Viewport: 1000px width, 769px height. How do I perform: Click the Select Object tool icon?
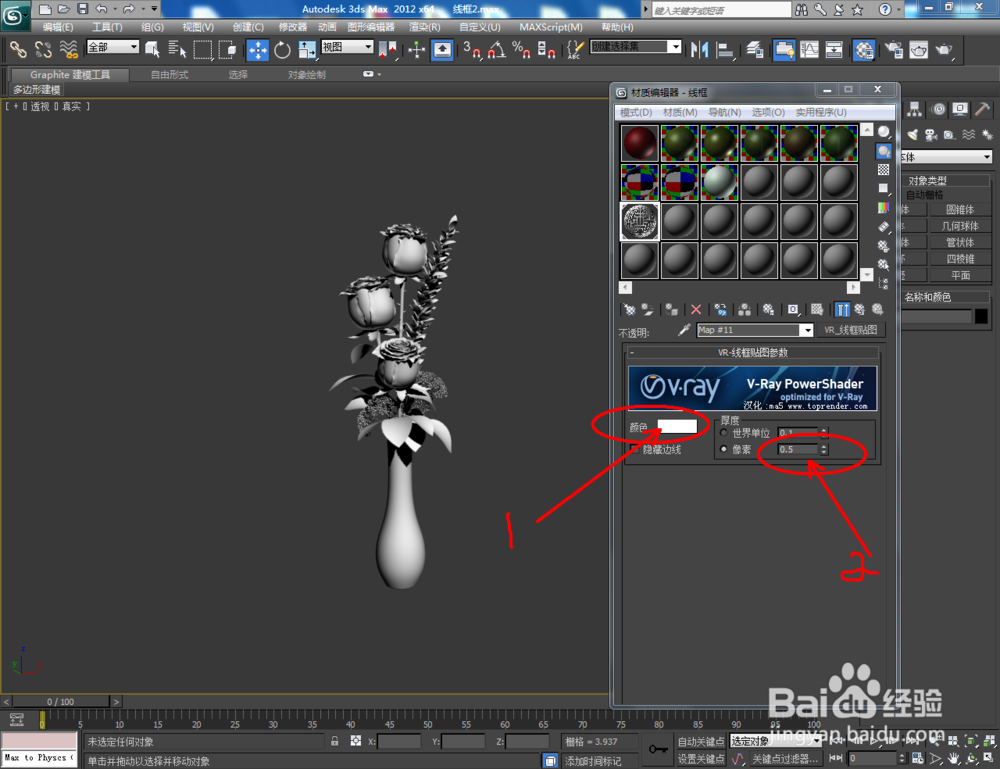152,50
